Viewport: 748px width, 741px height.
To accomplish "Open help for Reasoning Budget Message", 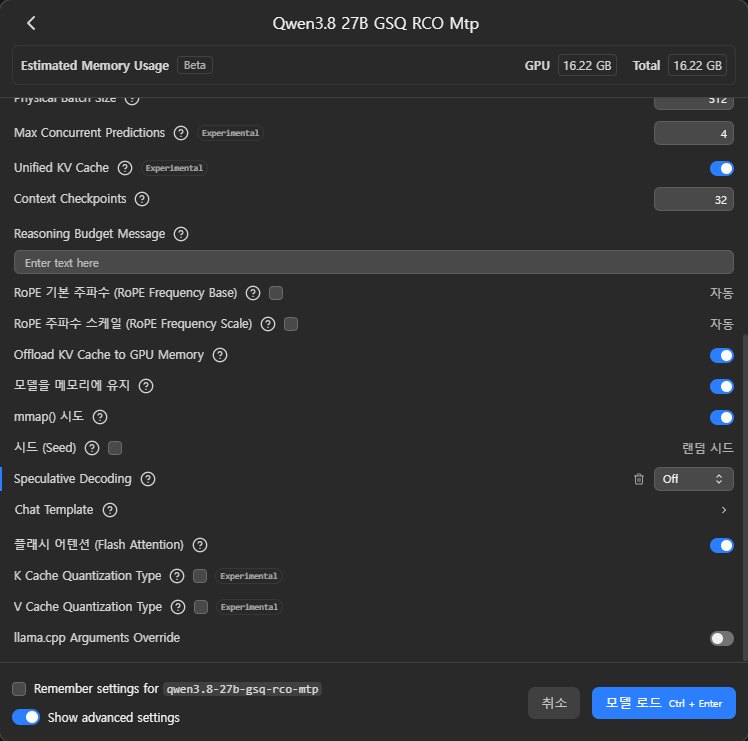I will (x=181, y=234).
